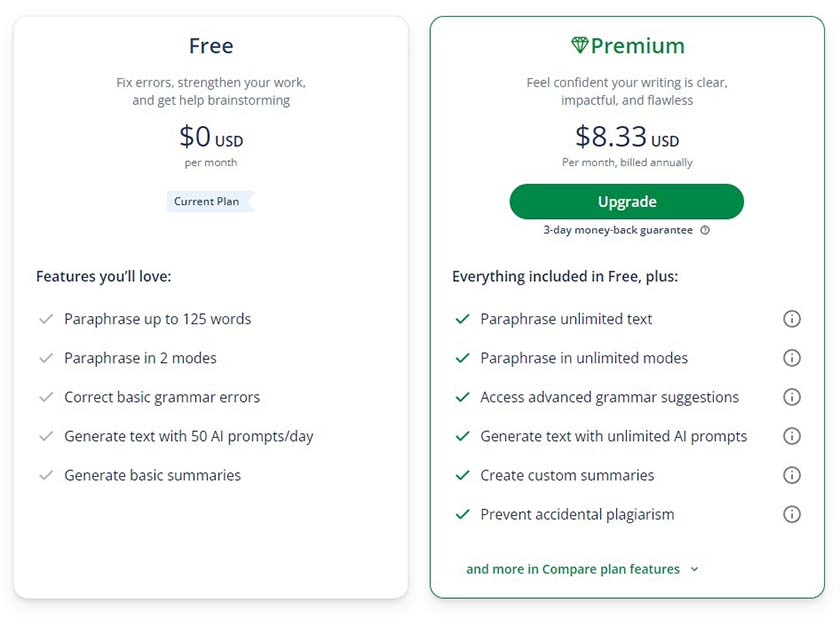840x619 pixels.
Task: Click the Current Plan badge
Action: pyautogui.click(x=209, y=201)
